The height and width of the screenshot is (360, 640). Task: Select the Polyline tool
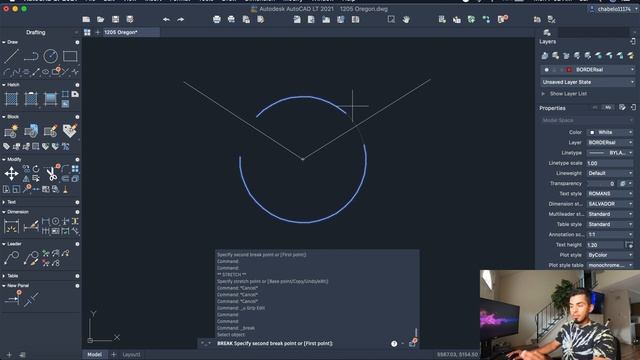click(31, 56)
